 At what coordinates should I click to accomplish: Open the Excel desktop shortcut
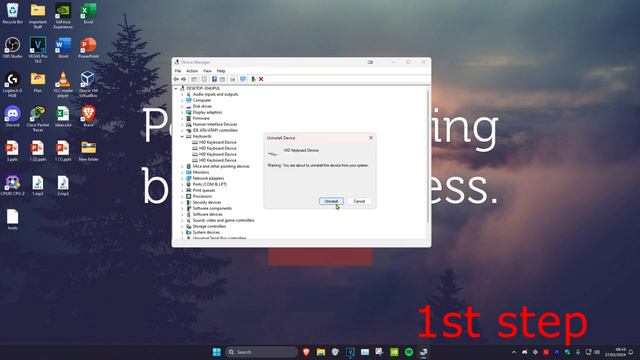[88, 13]
